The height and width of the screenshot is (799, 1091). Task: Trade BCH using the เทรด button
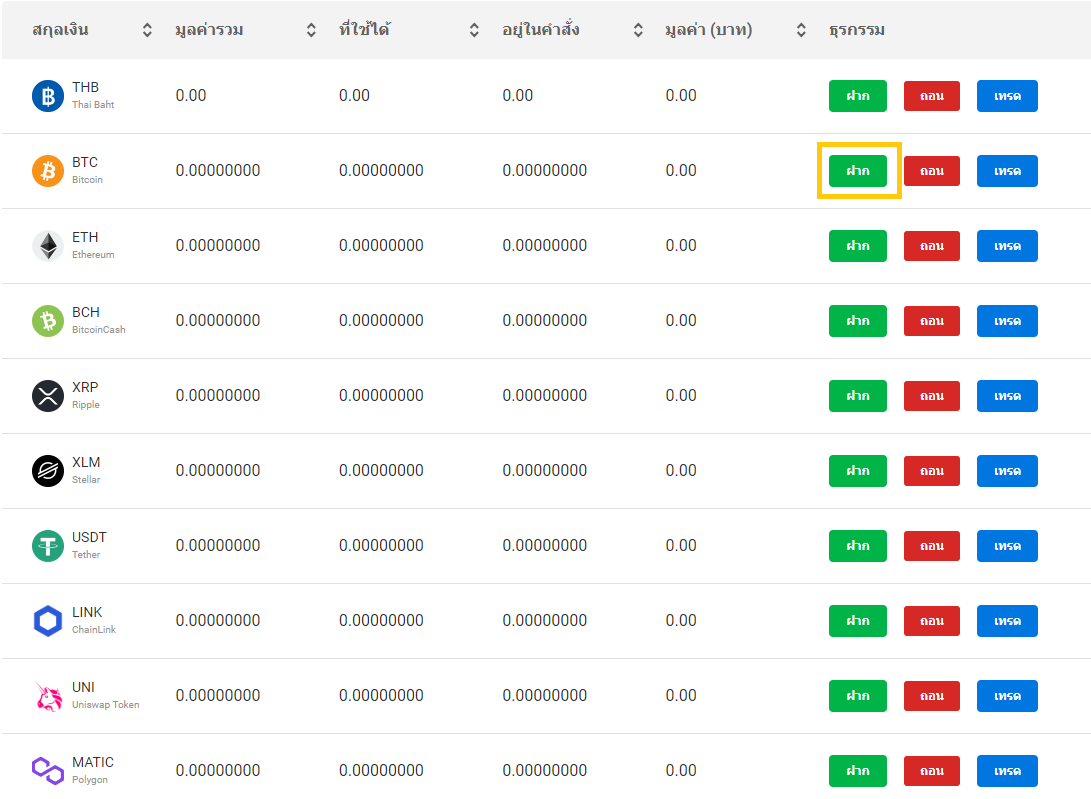[x=1007, y=321]
